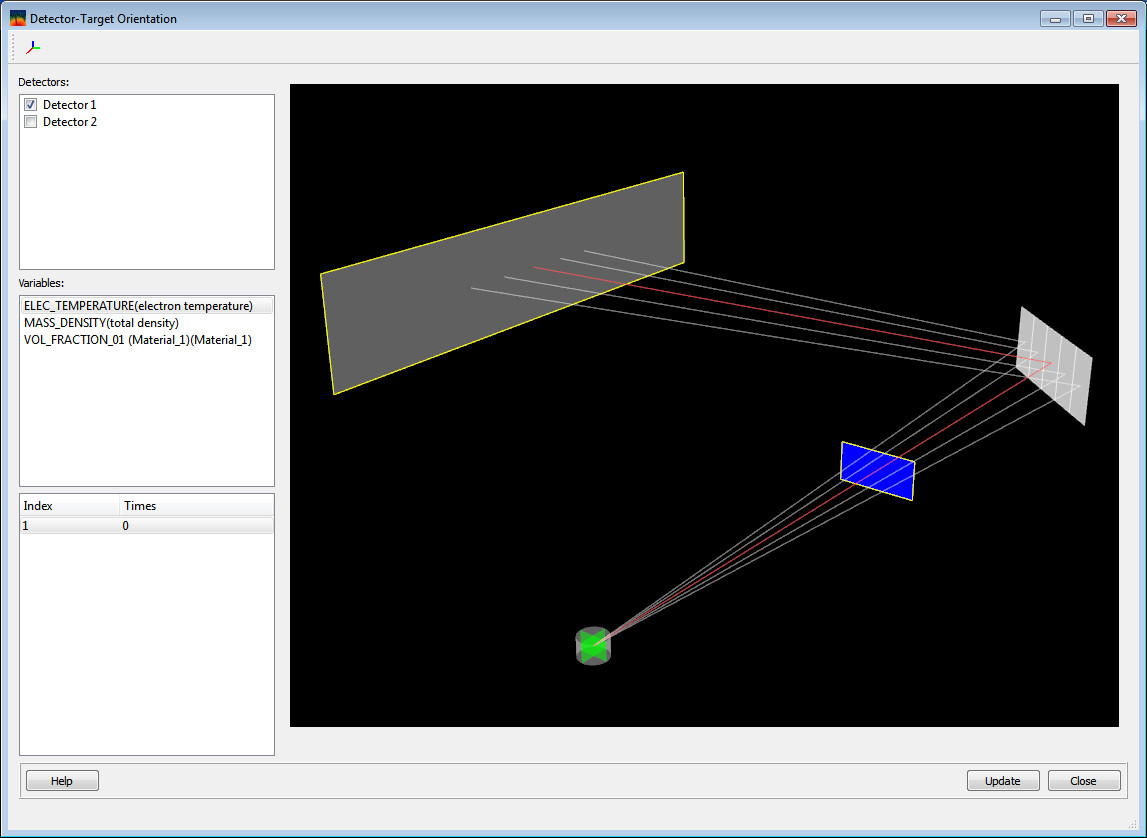This screenshot has height=838, width=1147.
Task: Select MASS_DENSITY(total density) variable
Action: tap(101, 323)
